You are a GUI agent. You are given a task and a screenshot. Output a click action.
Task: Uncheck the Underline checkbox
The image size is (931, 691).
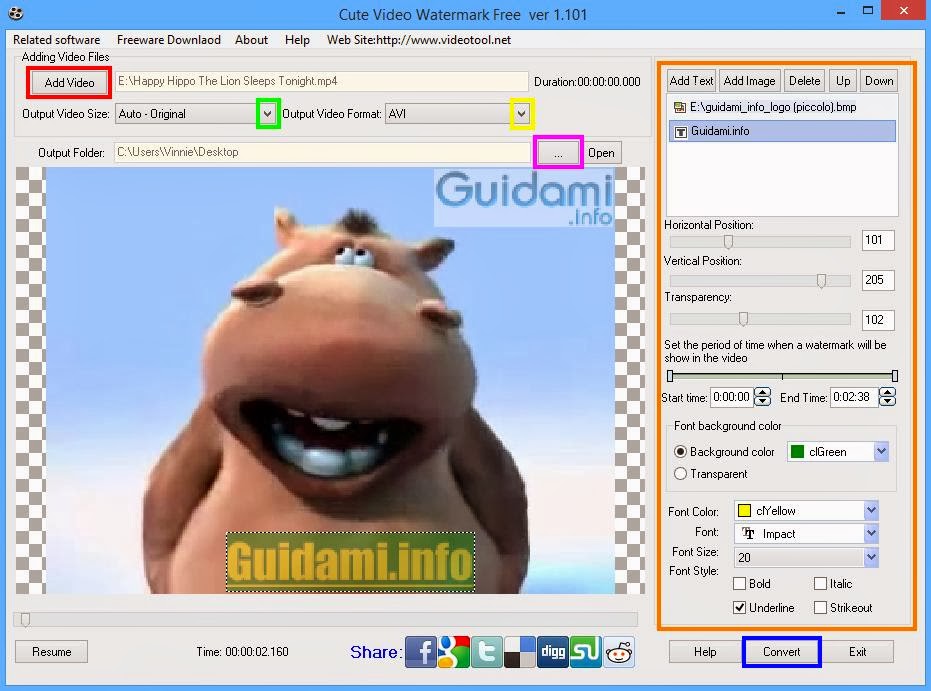tap(739, 607)
